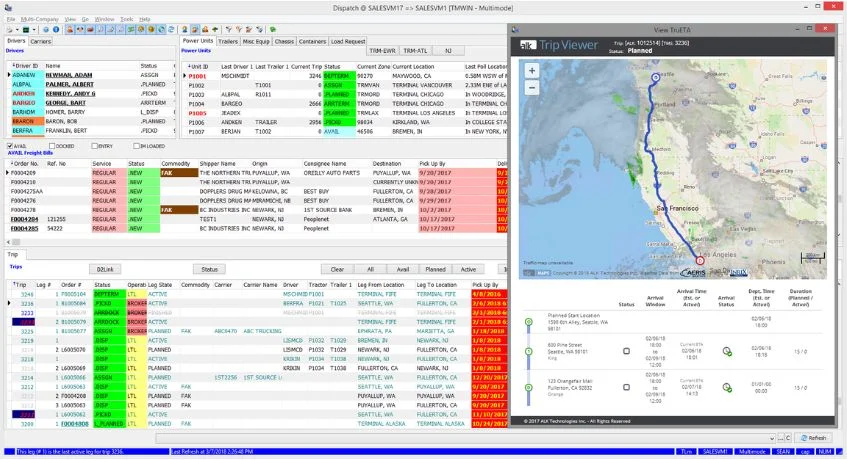Viewport: 847px width, 460px height.
Task: Open the Multi-Company menu
Action: [x=39, y=19]
